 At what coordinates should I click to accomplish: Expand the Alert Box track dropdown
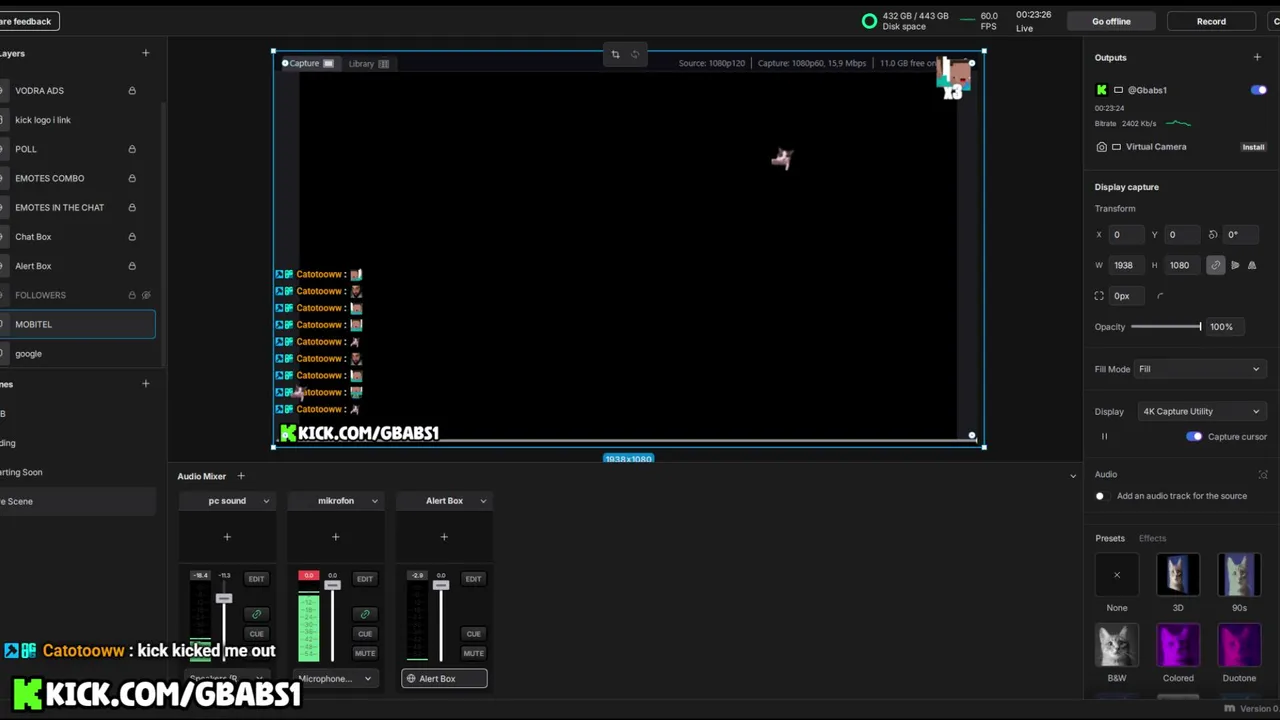tap(483, 501)
